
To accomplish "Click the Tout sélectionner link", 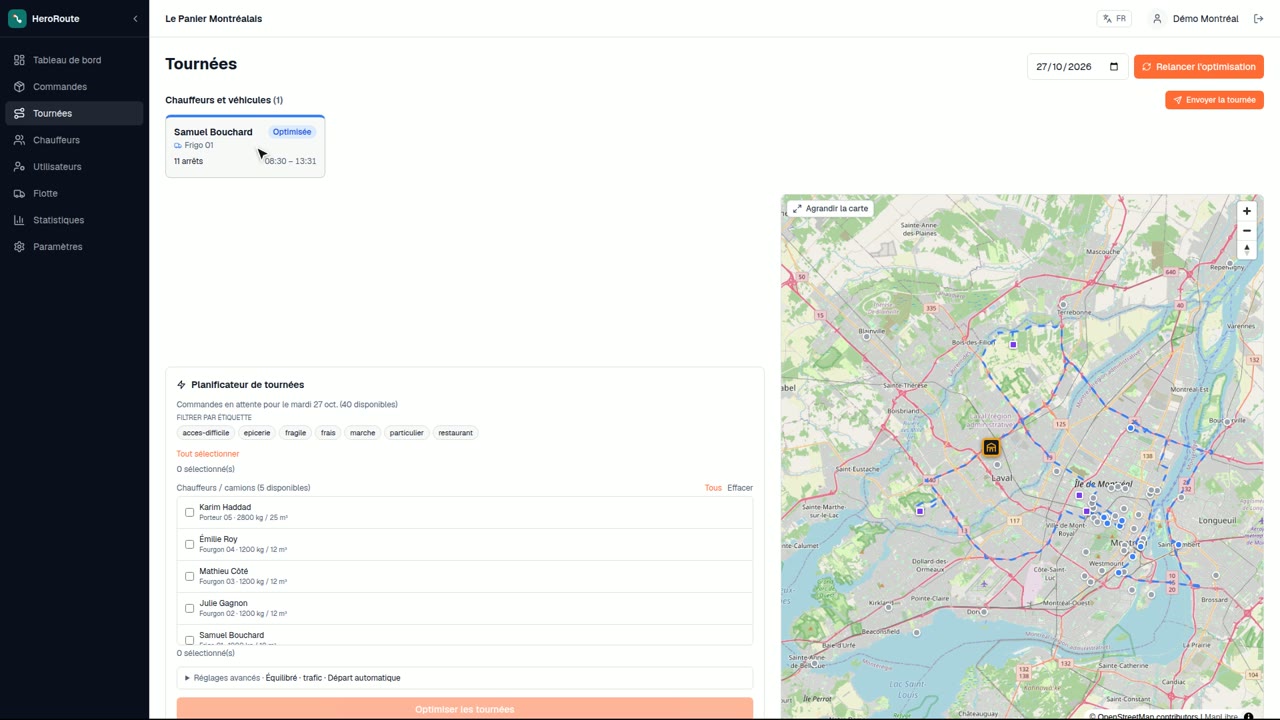I will click(208, 454).
